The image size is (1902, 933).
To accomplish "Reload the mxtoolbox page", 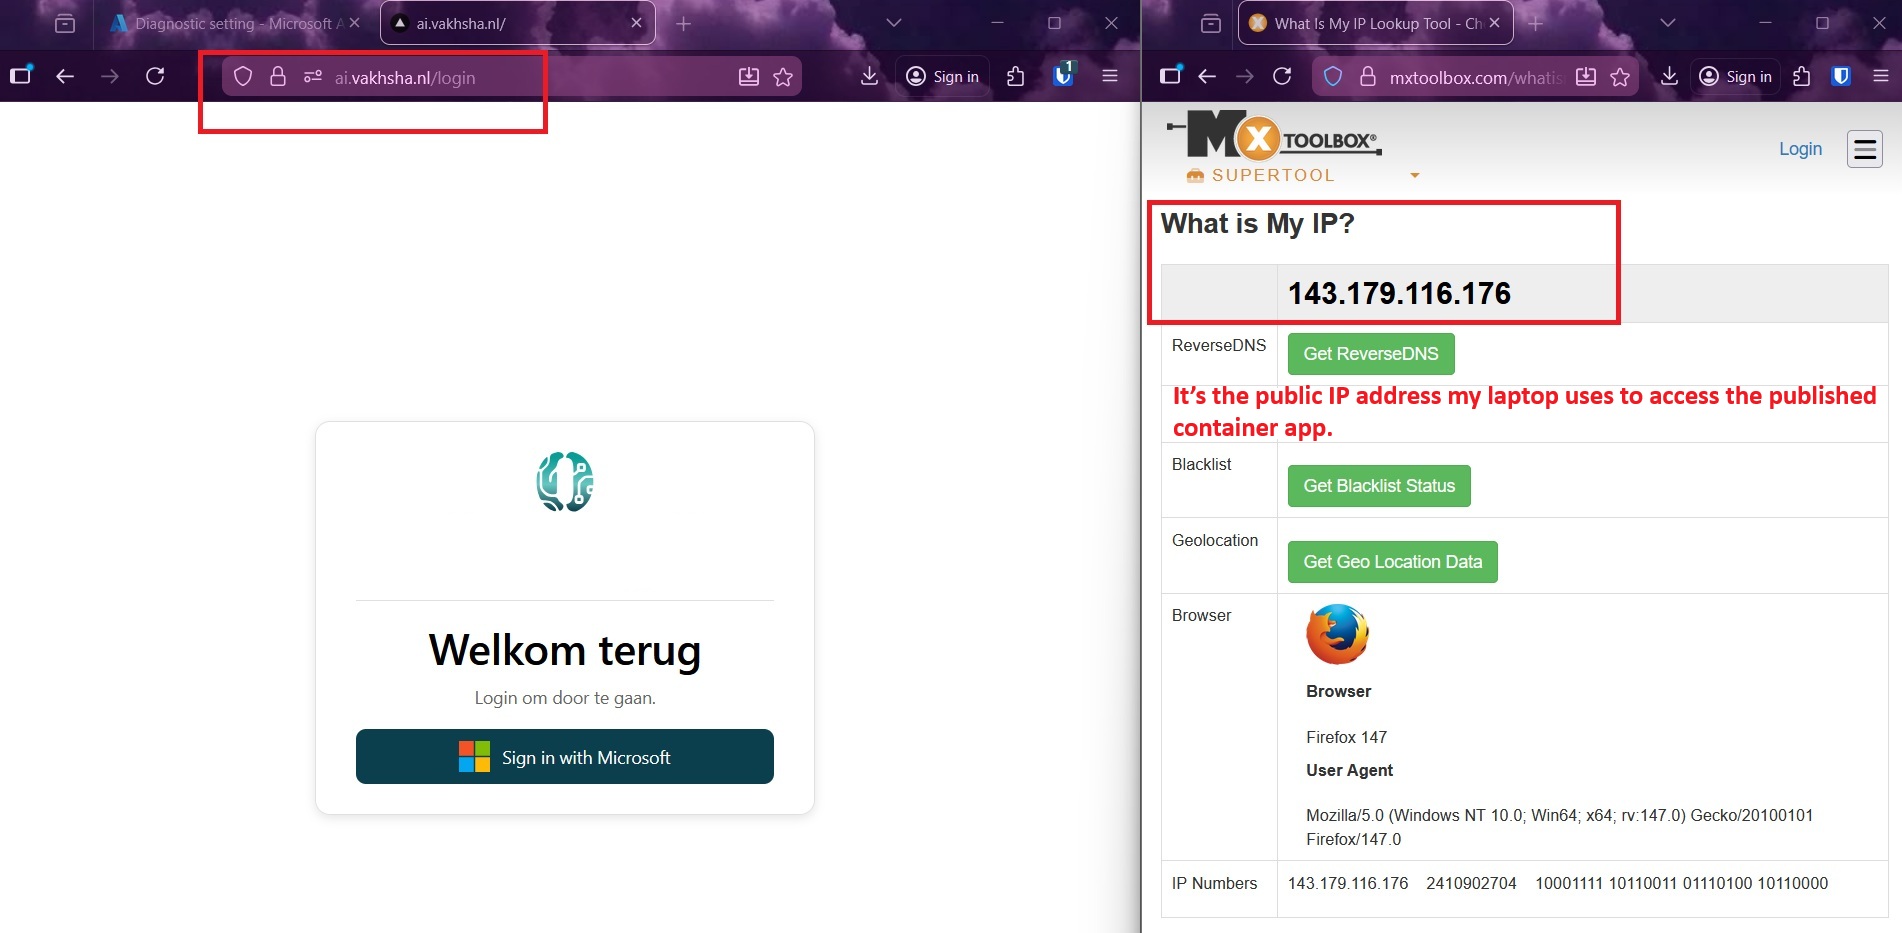I will click(1282, 76).
